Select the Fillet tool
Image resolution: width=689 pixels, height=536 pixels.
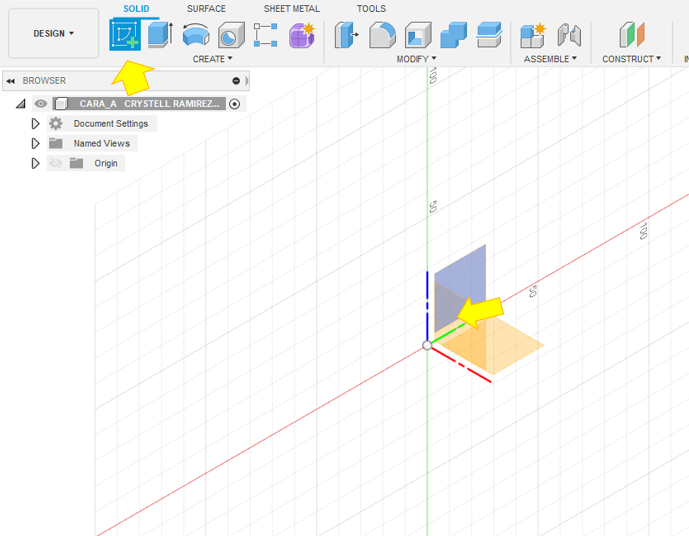382,35
